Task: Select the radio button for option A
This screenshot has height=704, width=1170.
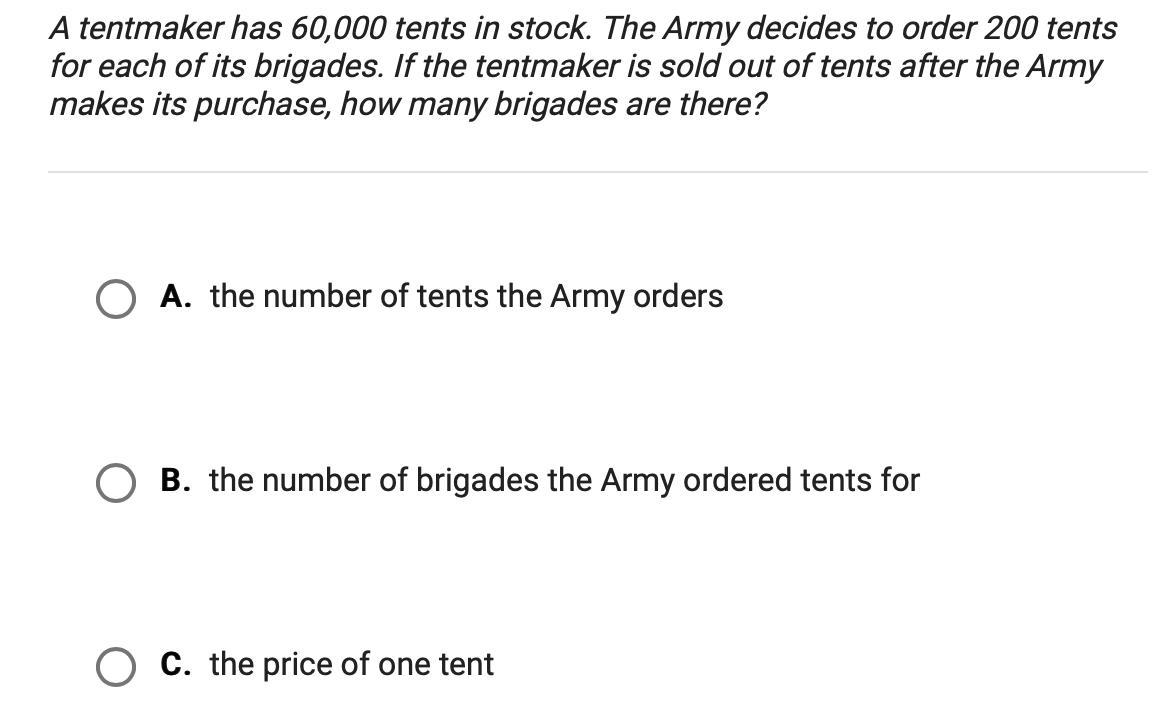Action: (116, 299)
